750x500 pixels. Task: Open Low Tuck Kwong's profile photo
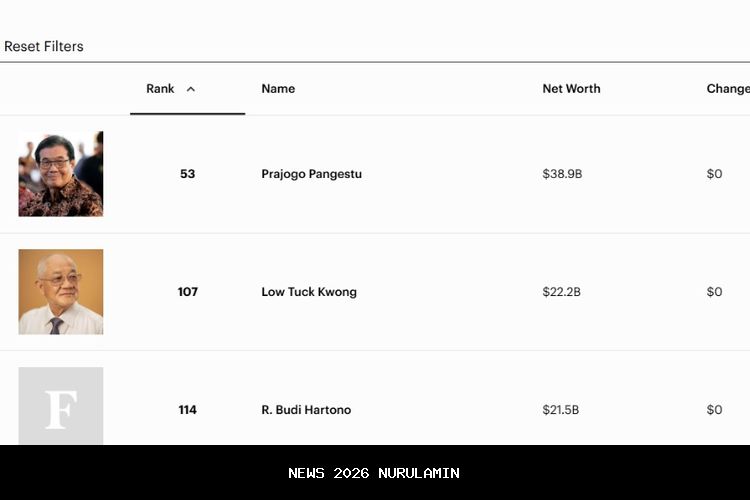[61, 291]
